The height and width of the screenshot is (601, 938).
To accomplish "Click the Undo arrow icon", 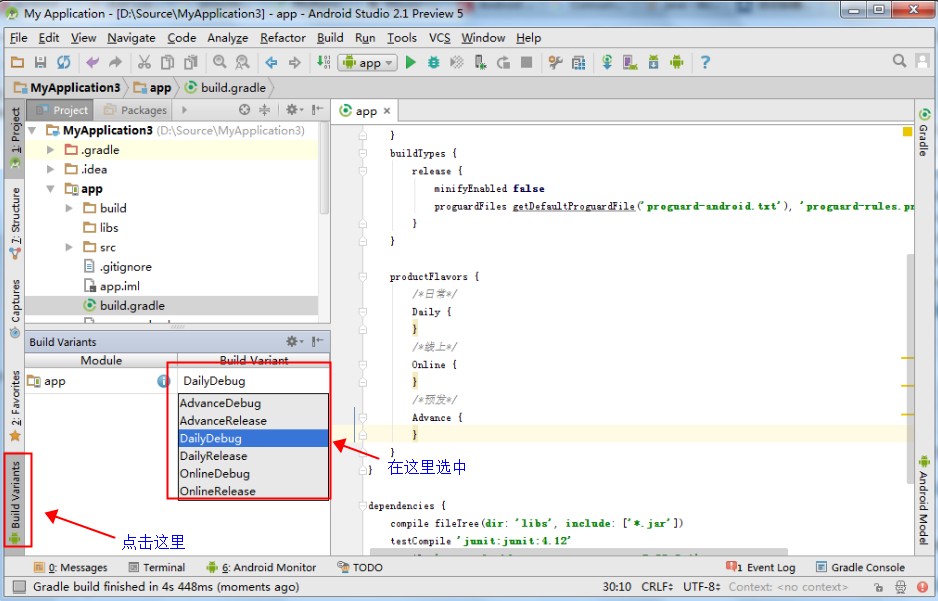I will (92, 62).
